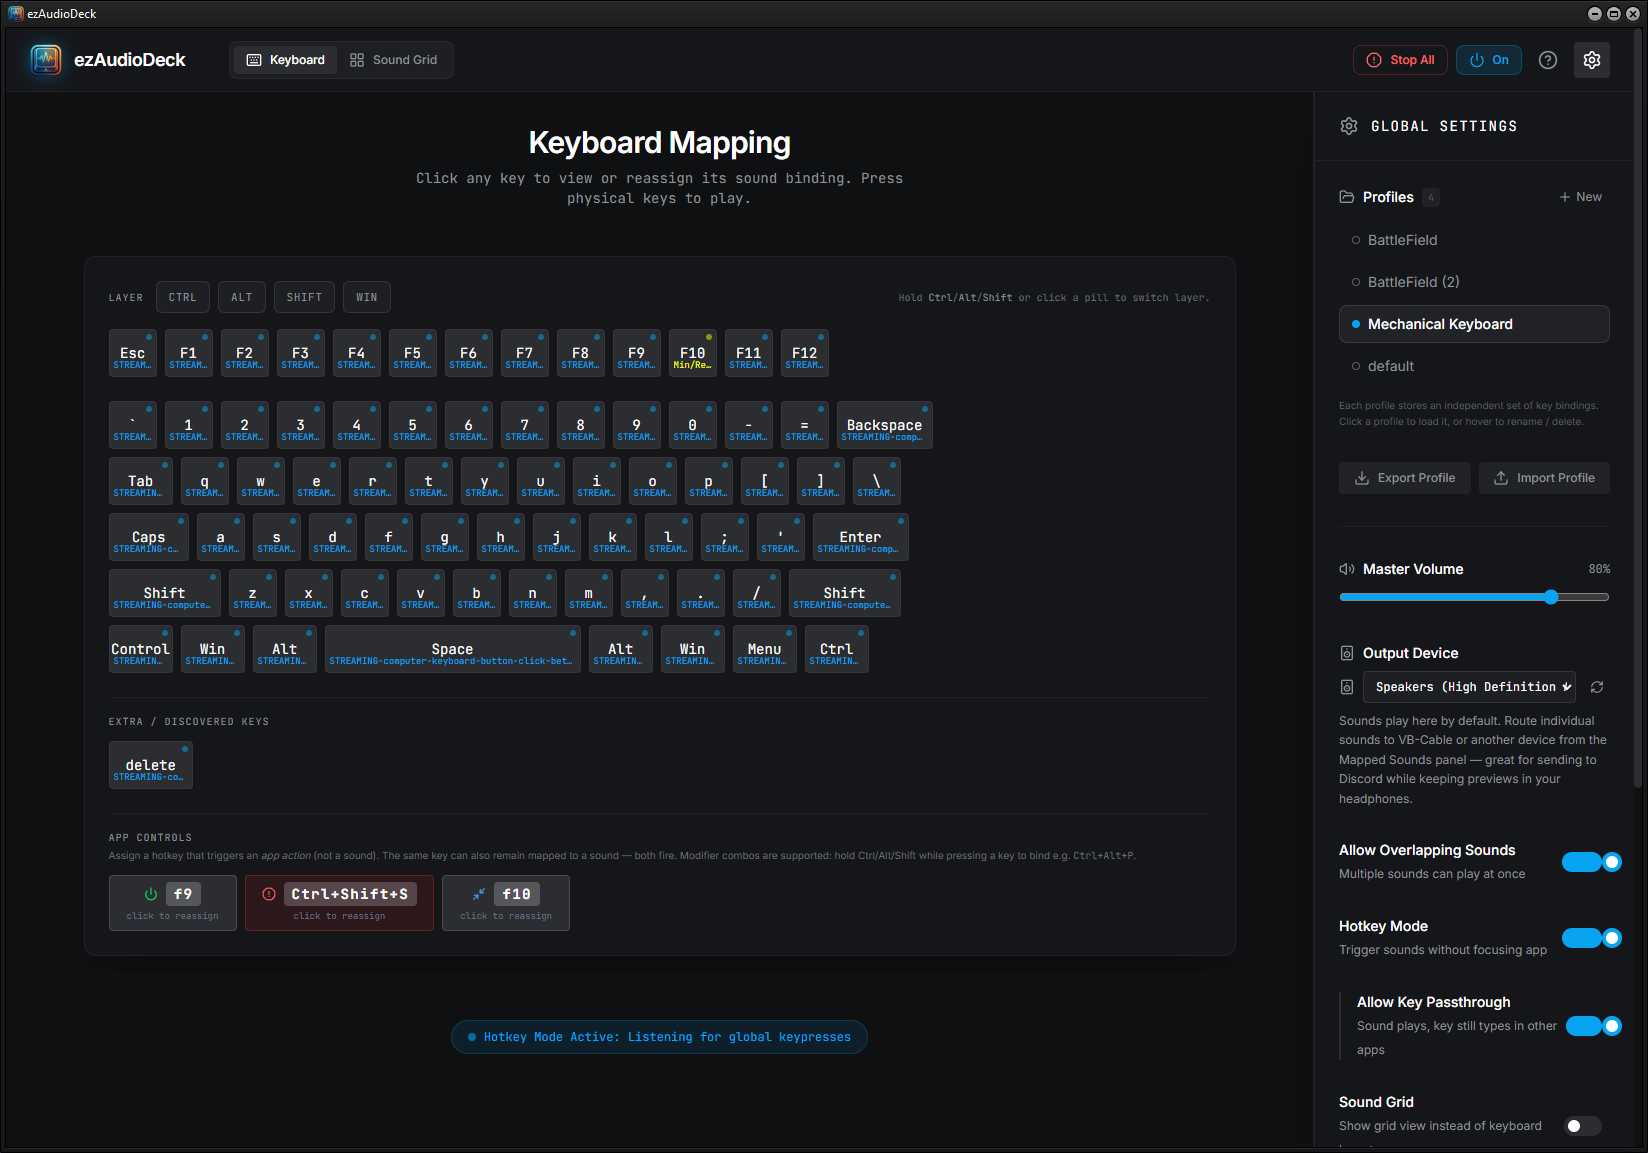Image resolution: width=1648 pixels, height=1153 pixels.
Task: Reassign the F9 power toggle hotkey
Action: (x=173, y=903)
